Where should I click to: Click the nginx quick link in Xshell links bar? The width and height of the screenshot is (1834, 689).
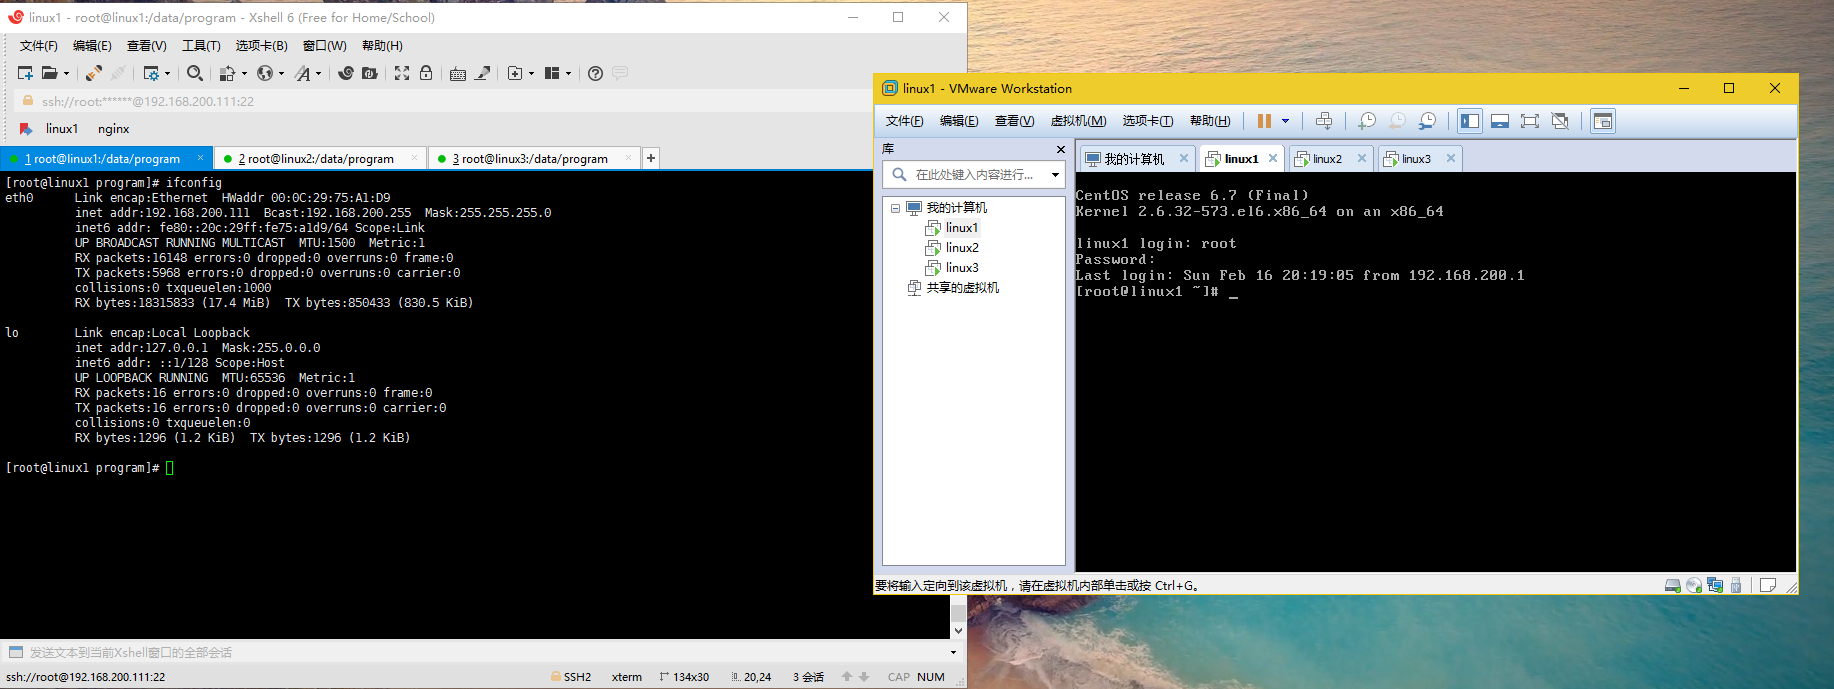click(x=114, y=129)
